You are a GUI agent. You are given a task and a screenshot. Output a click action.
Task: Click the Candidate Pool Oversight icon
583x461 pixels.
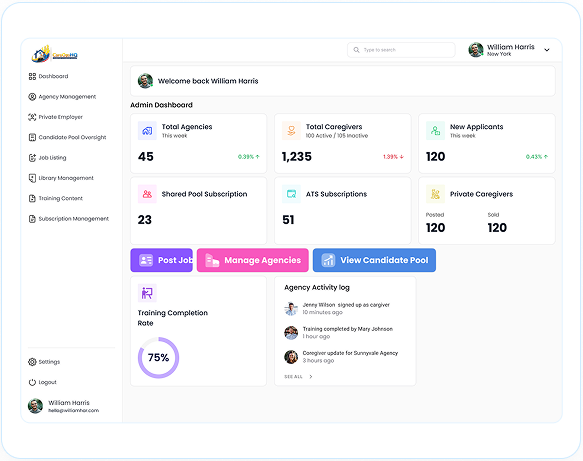pos(32,137)
